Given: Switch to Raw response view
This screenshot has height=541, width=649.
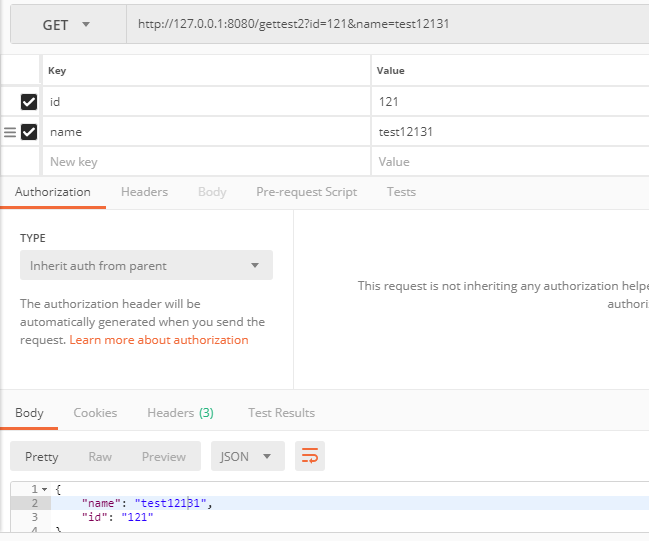Looking at the screenshot, I should (100, 457).
